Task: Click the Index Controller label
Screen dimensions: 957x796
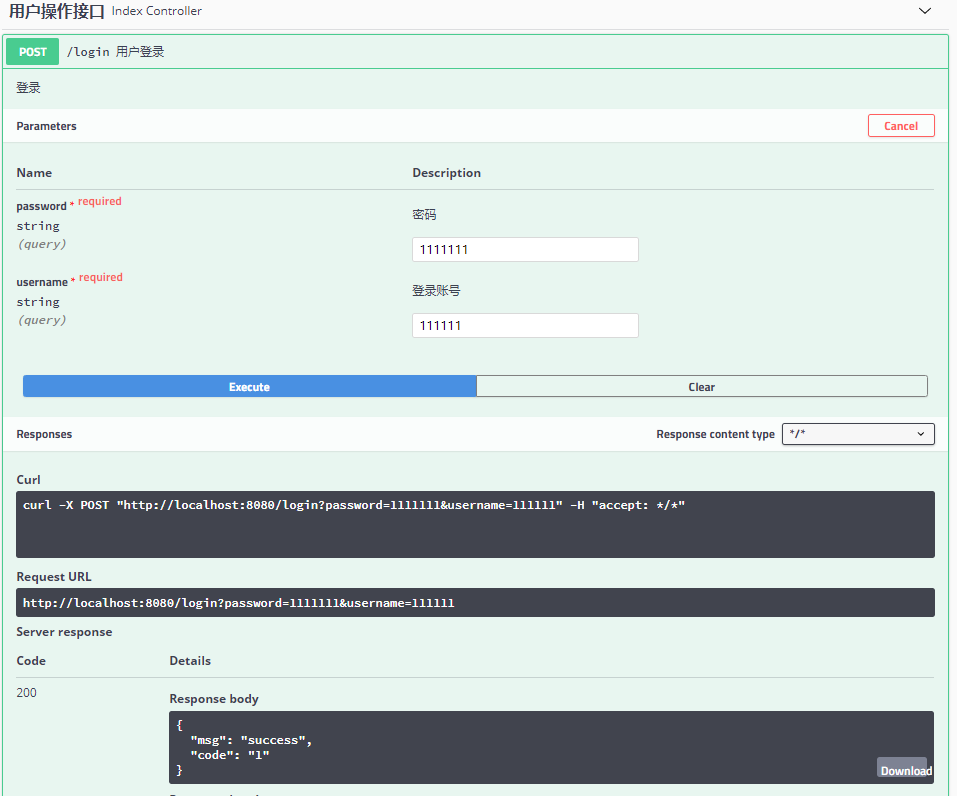Action: point(157,11)
